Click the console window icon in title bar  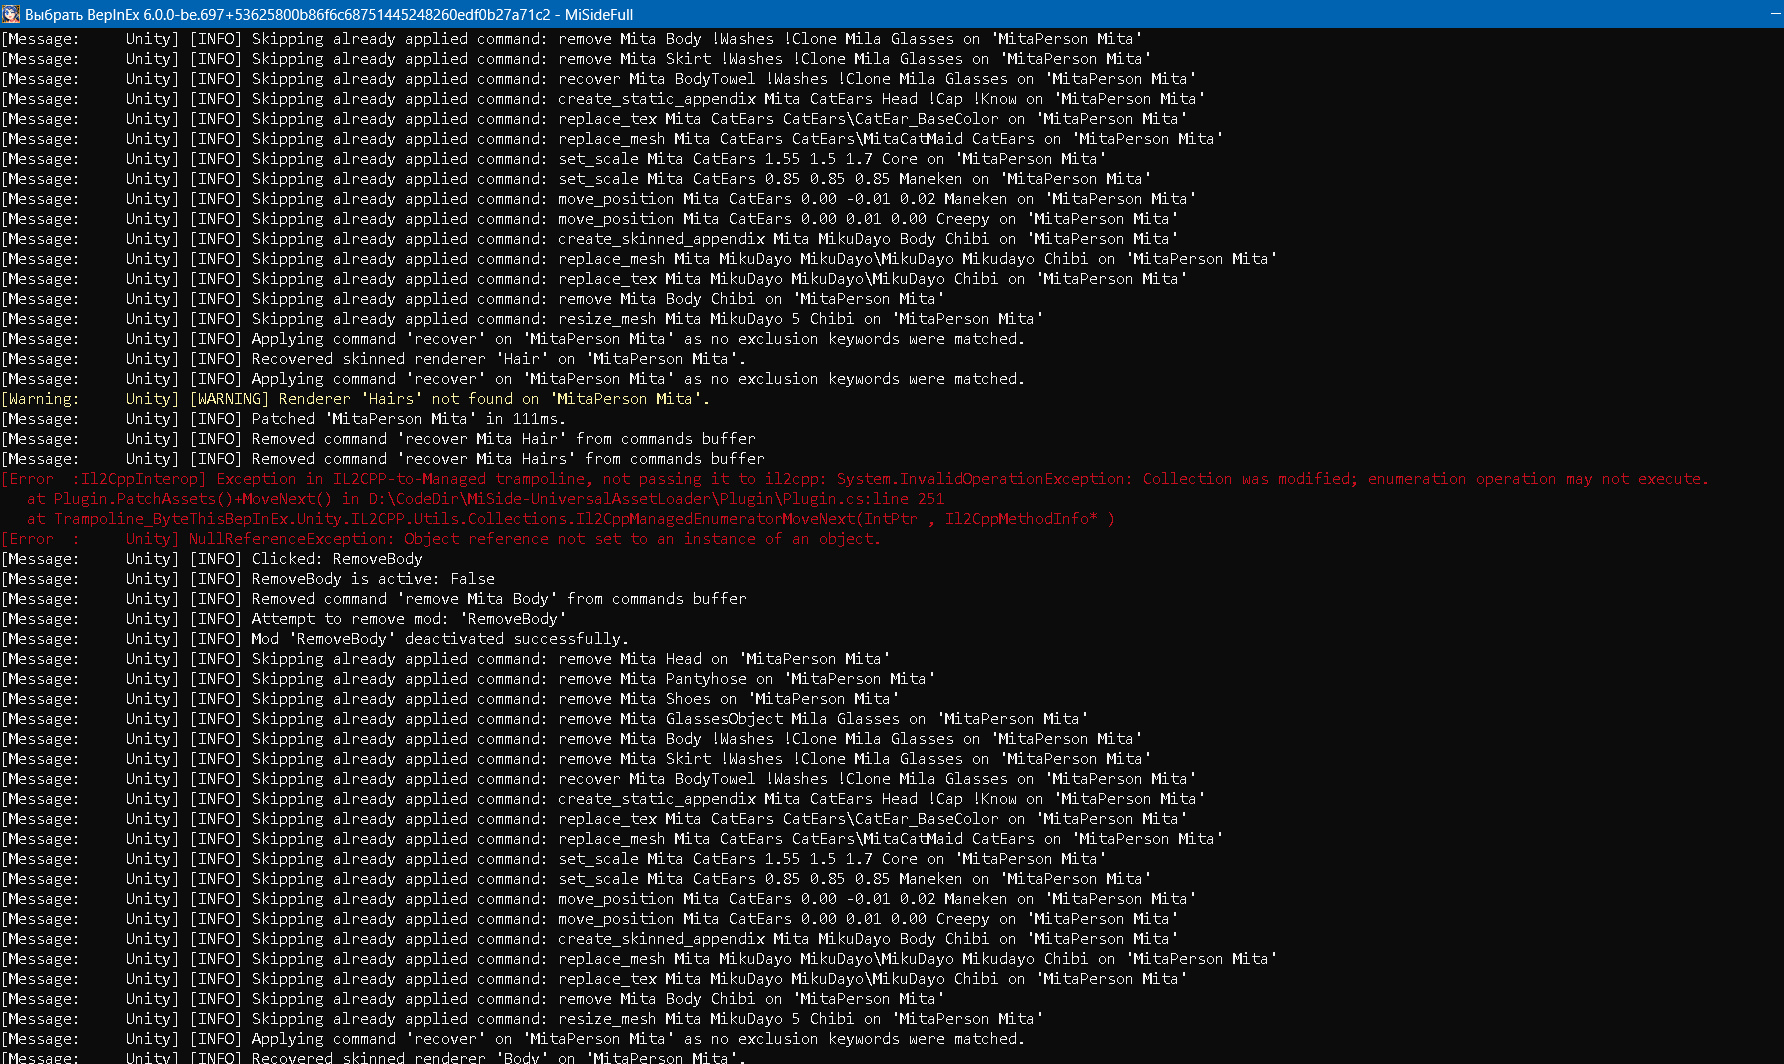(x=11, y=14)
